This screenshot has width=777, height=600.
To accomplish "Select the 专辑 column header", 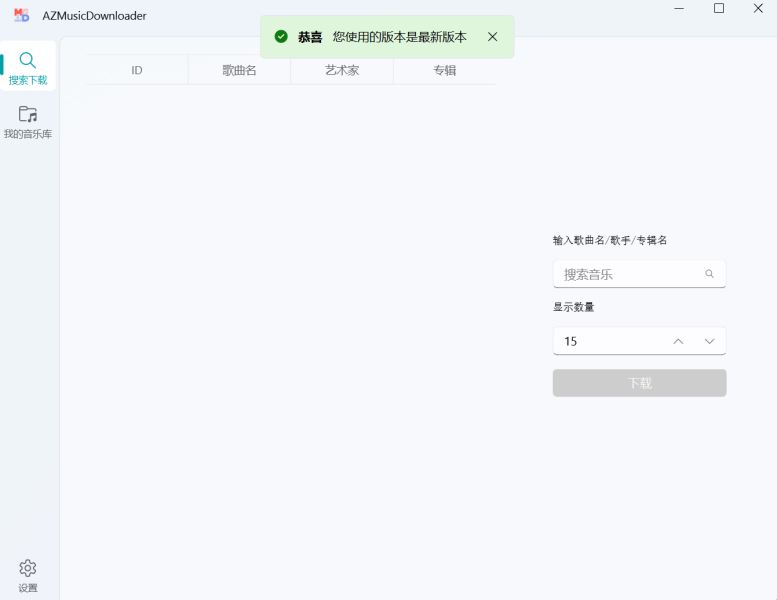I will (444, 70).
